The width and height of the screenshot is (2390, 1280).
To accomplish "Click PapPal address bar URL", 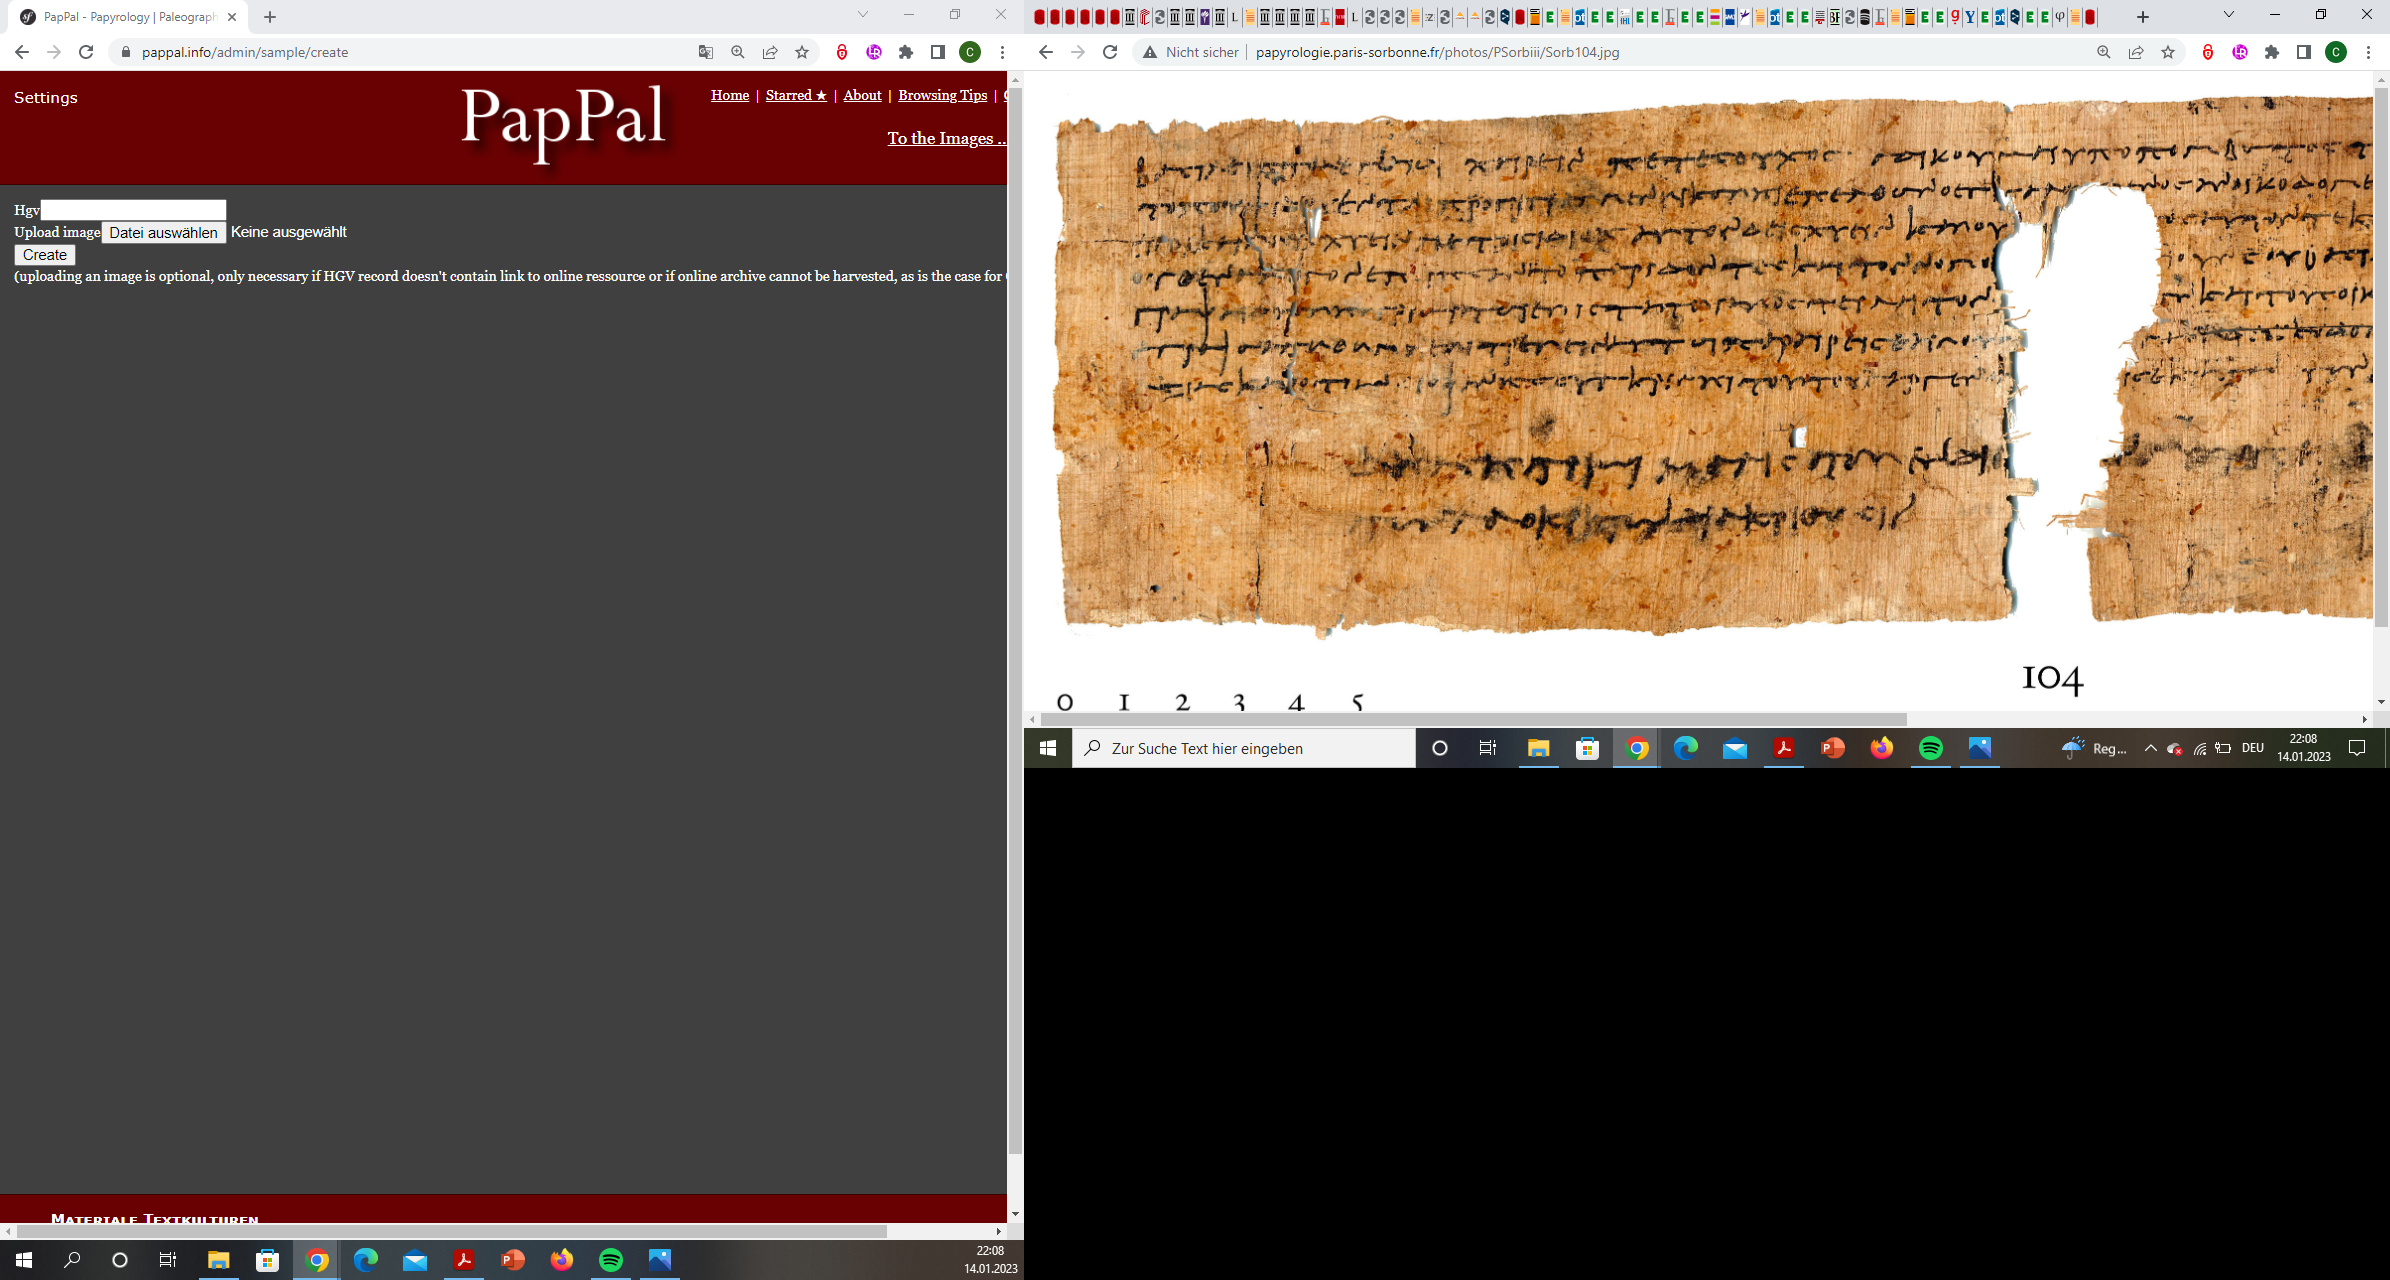I will [x=245, y=52].
